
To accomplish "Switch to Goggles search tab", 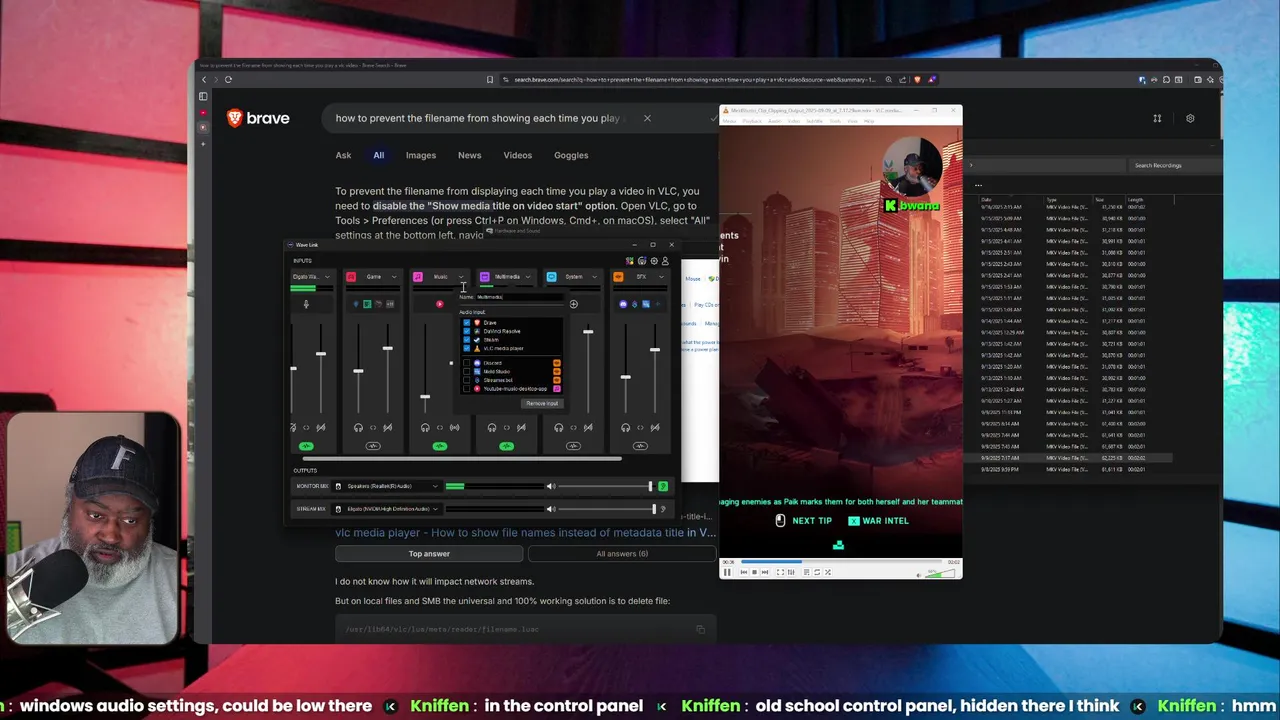I will [571, 155].
